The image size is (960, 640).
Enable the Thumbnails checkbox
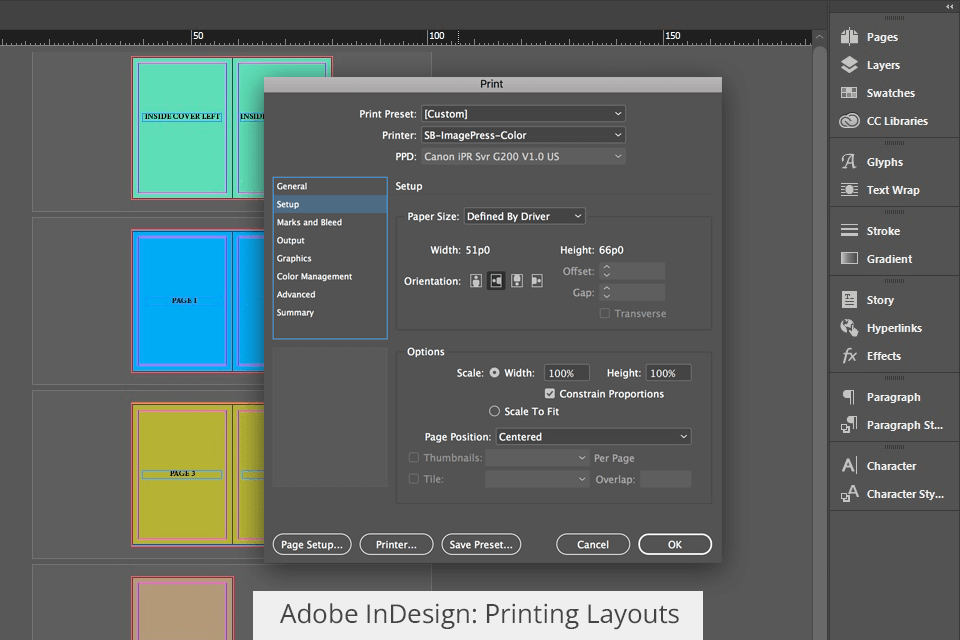(x=414, y=457)
